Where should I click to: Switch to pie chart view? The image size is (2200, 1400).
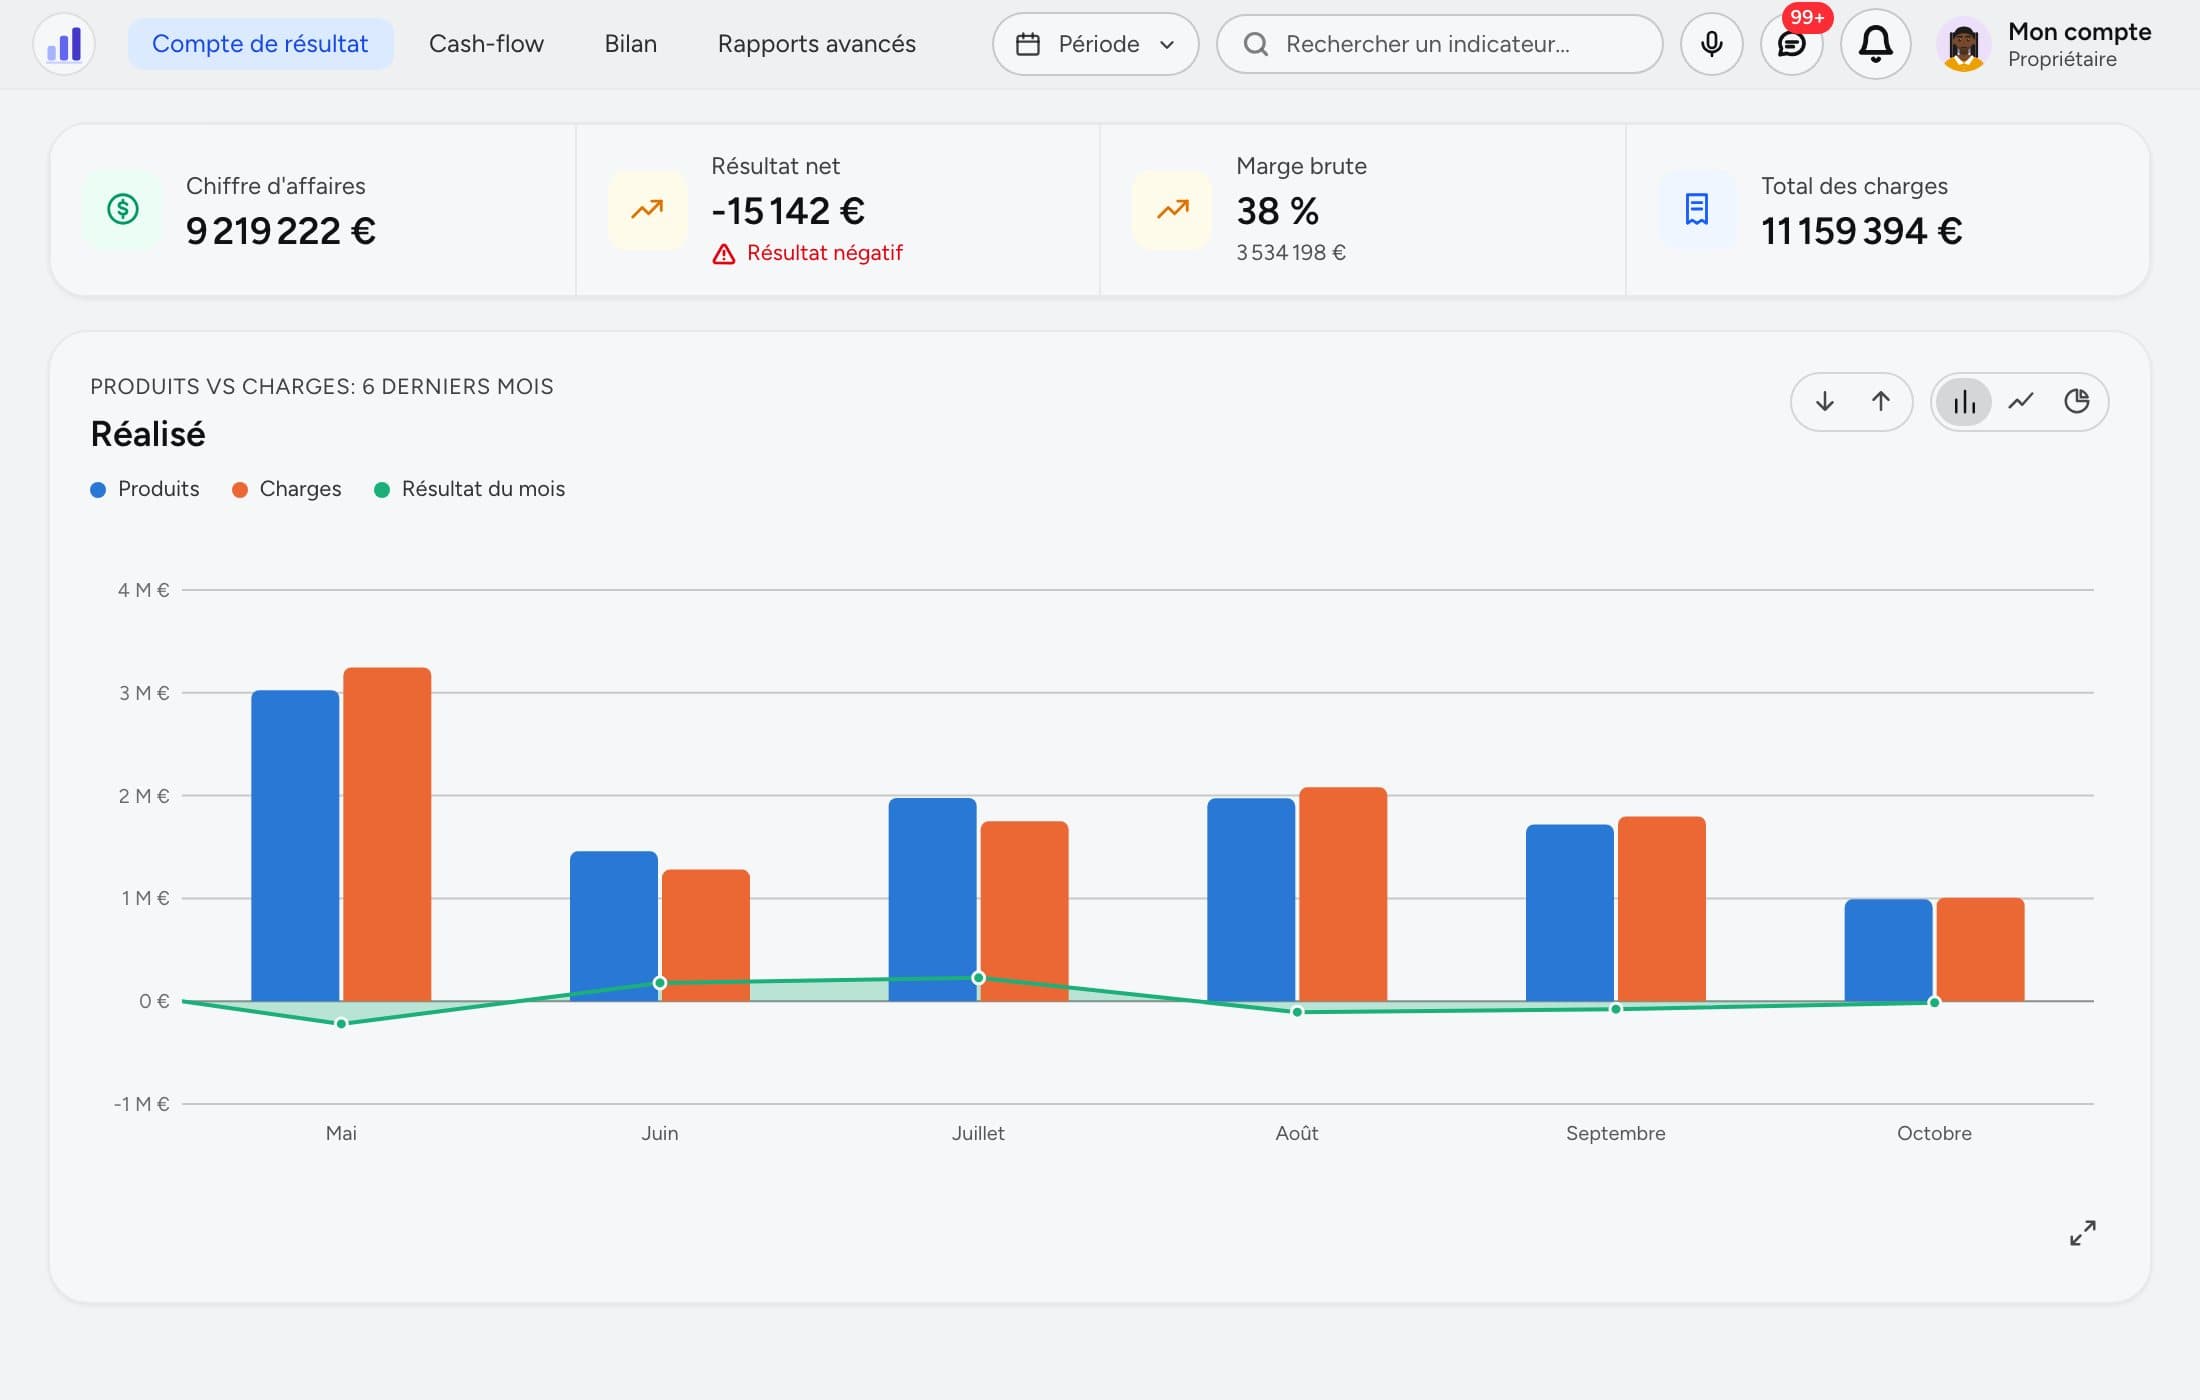coord(2076,401)
